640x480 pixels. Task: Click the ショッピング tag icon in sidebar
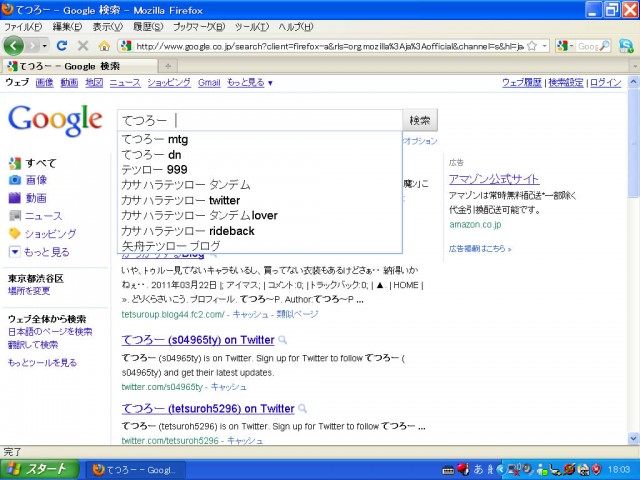pyautogui.click(x=15, y=233)
